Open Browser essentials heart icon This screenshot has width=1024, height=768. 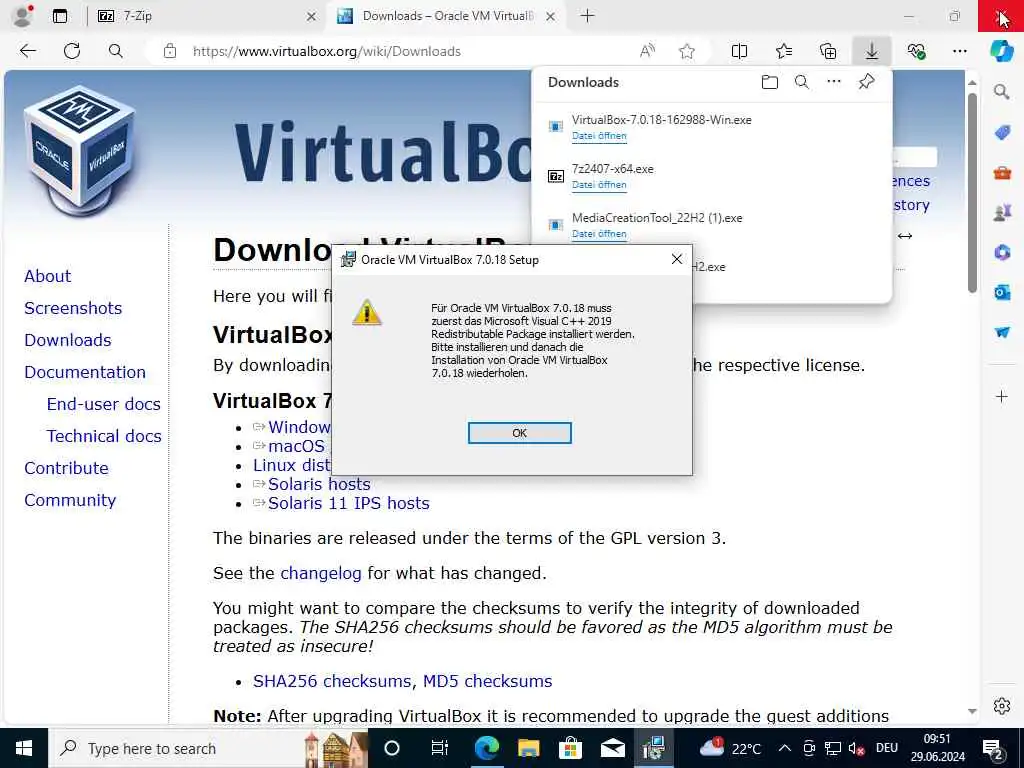[x=916, y=51]
